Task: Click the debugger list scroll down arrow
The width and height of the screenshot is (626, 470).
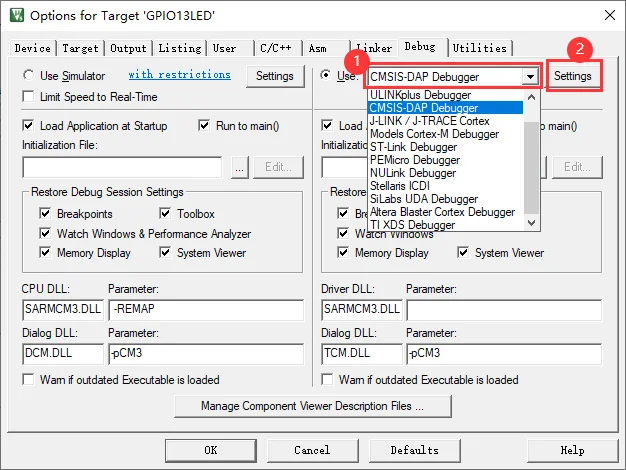Action: [x=531, y=222]
